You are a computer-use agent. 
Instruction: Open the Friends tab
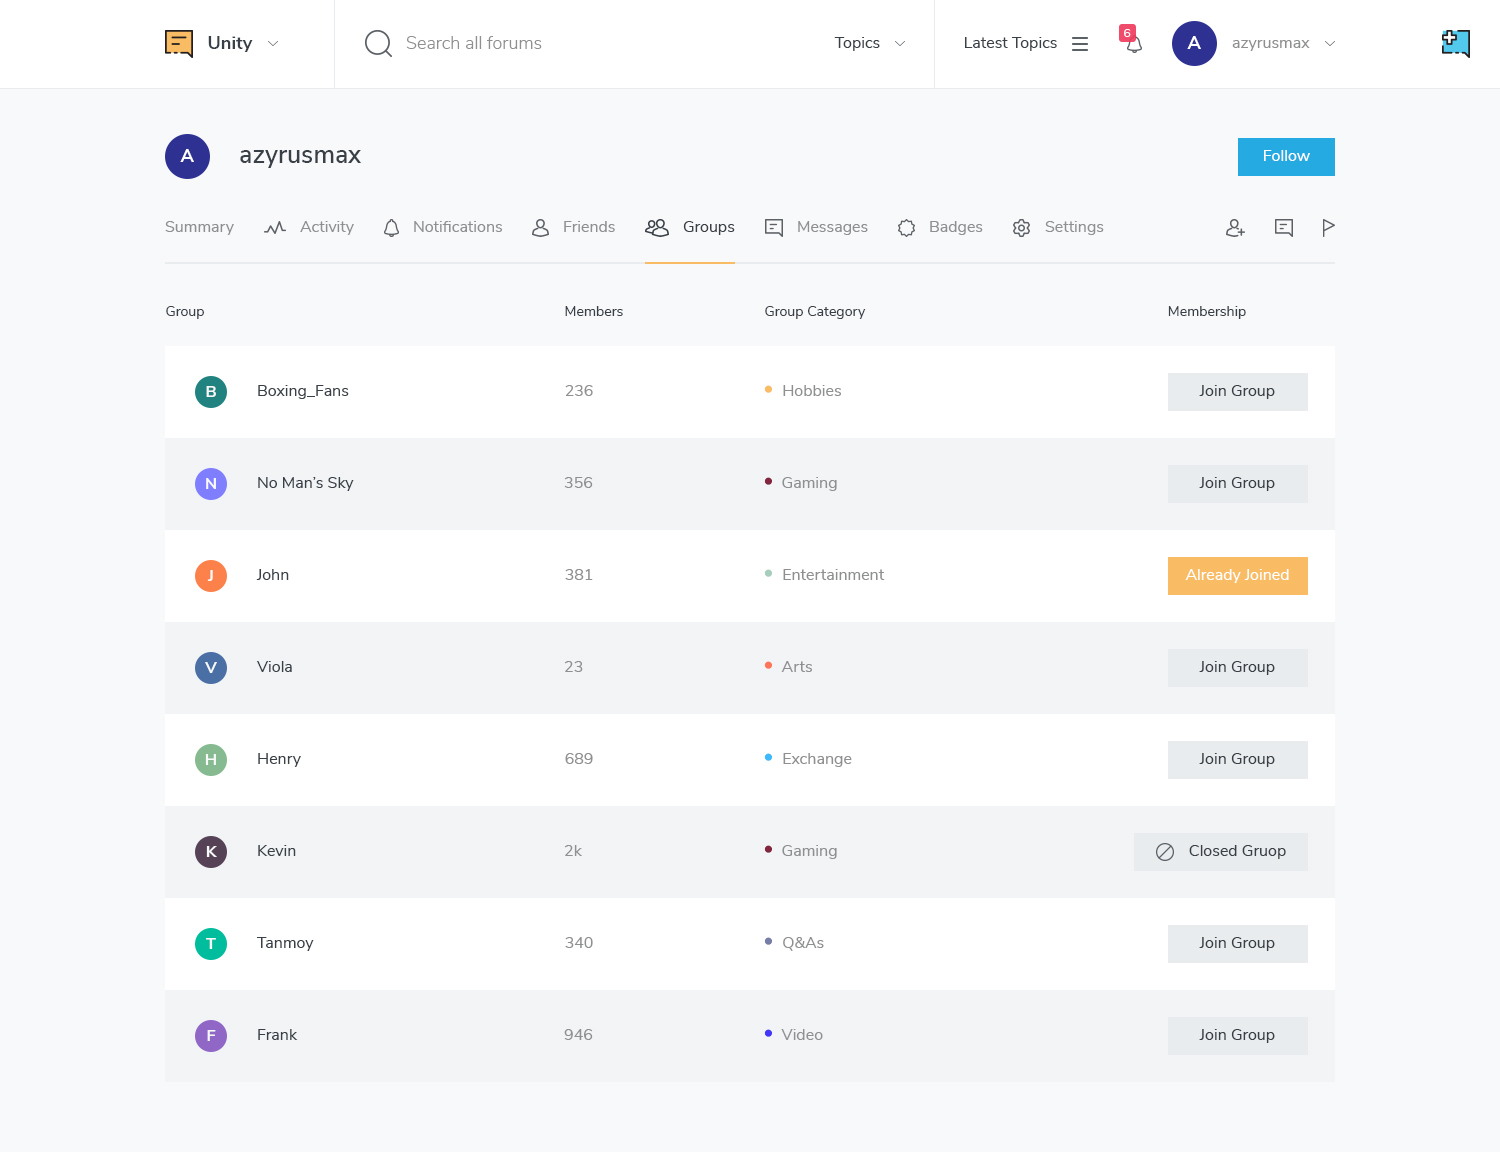(574, 227)
